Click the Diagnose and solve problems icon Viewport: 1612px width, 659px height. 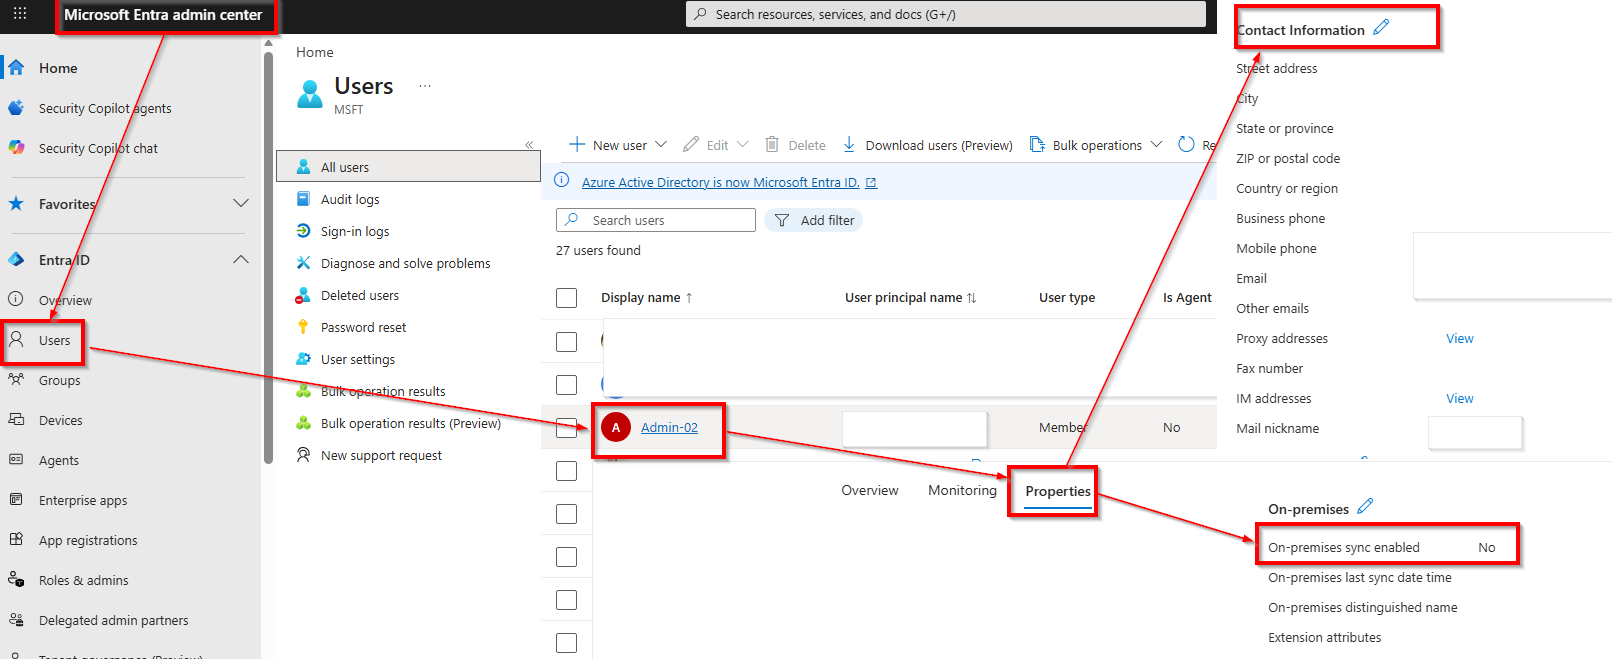303,263
